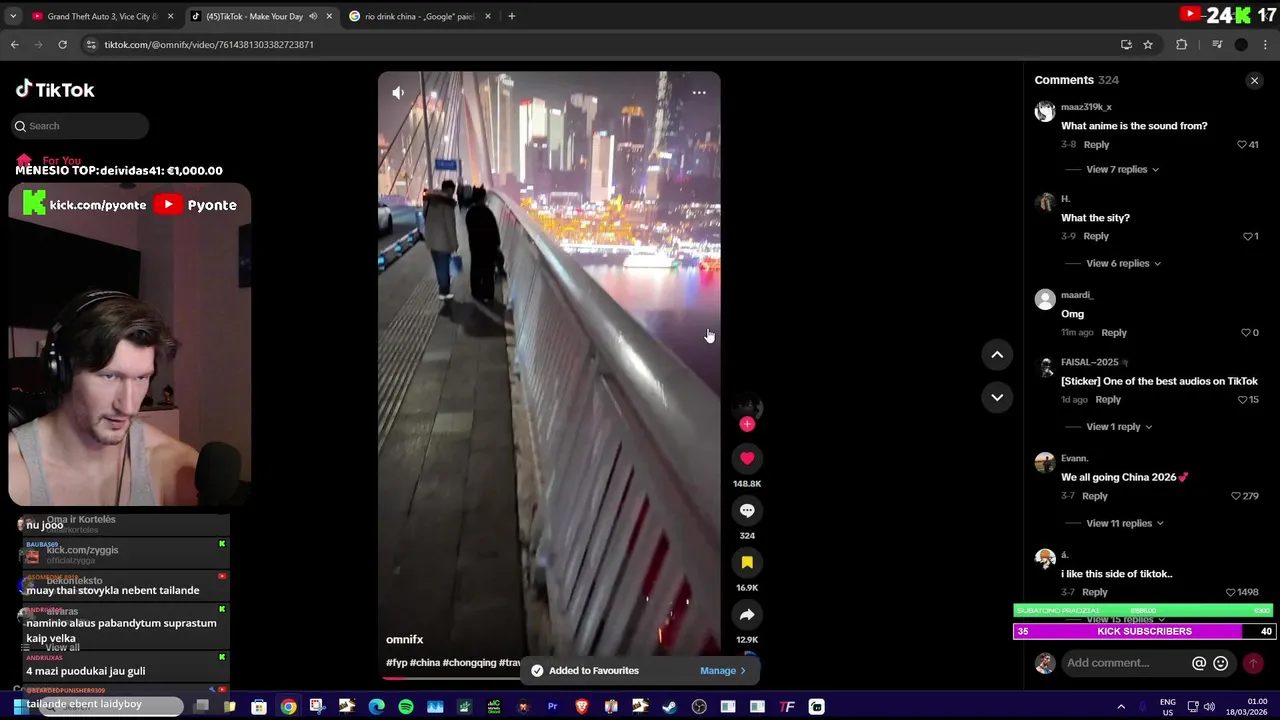Show hidden system tray icons
The width and height of the screenshot is (1280, 720).
click(x=1122, y=707)
